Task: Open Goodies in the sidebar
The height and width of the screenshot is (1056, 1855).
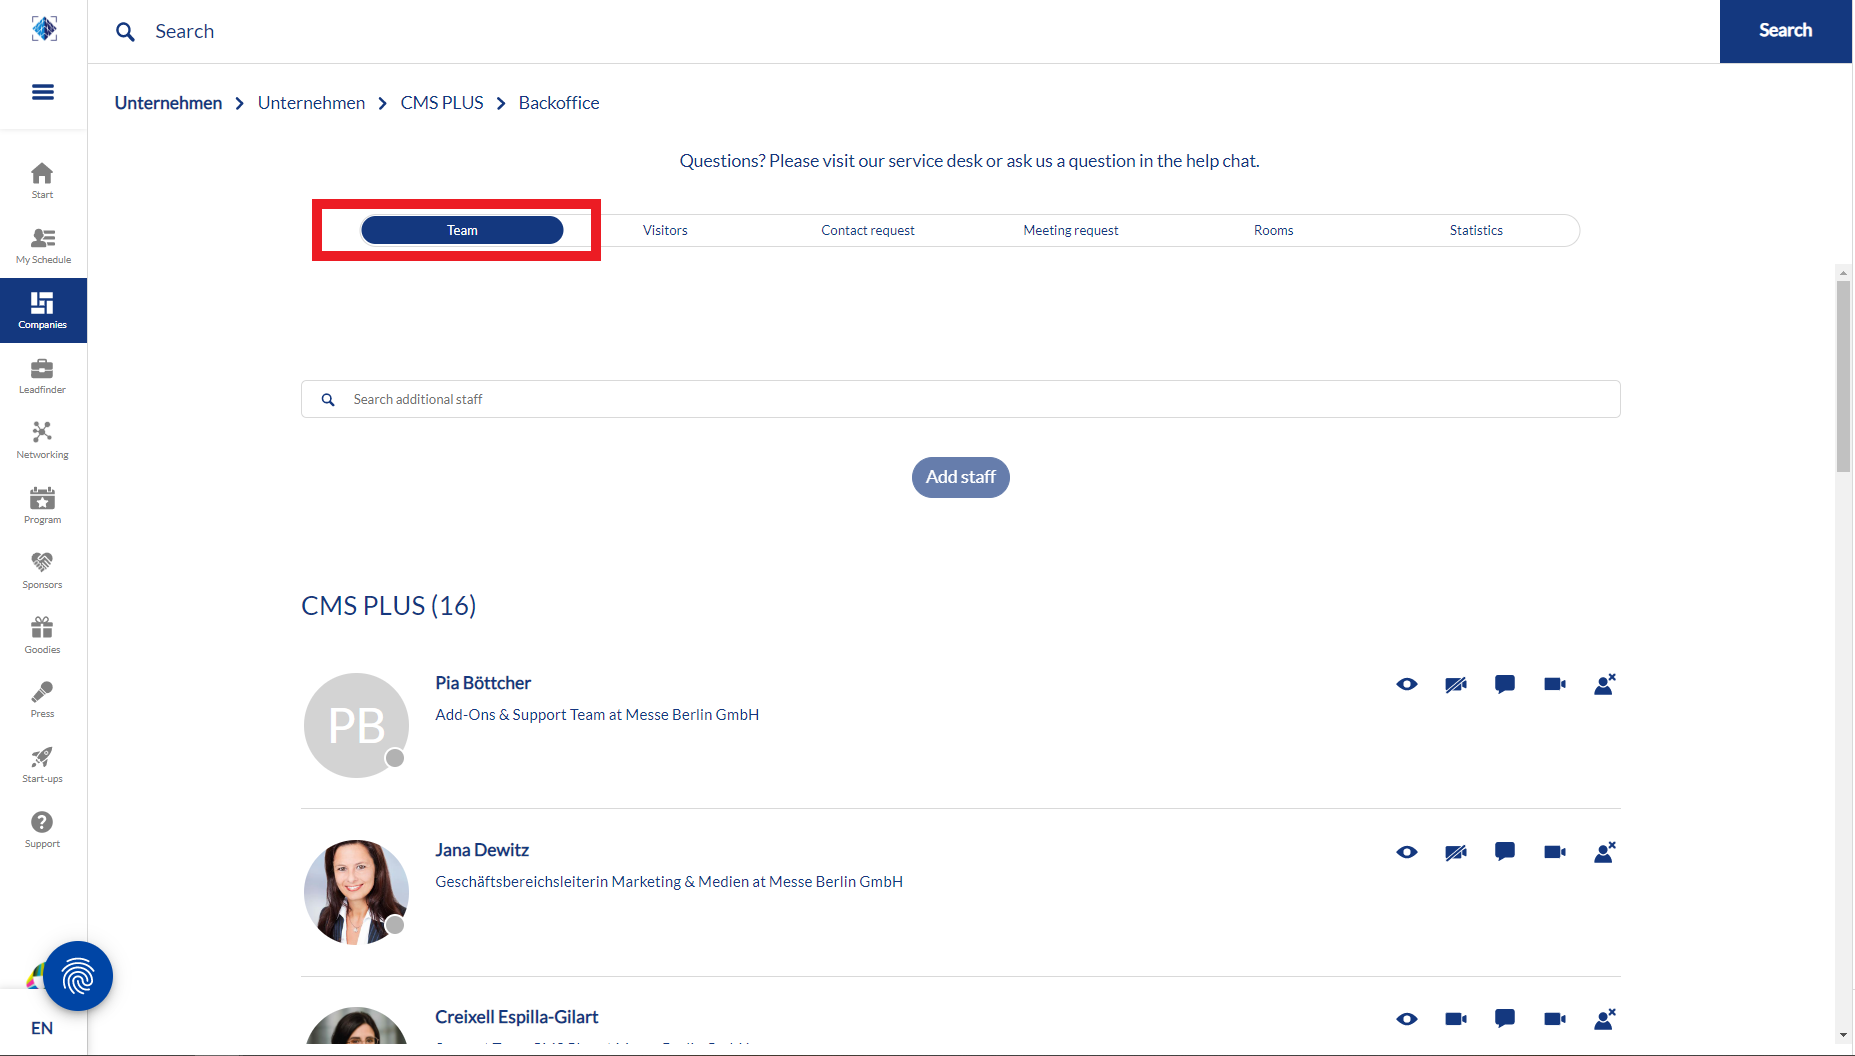Action: tap(42, 636)
